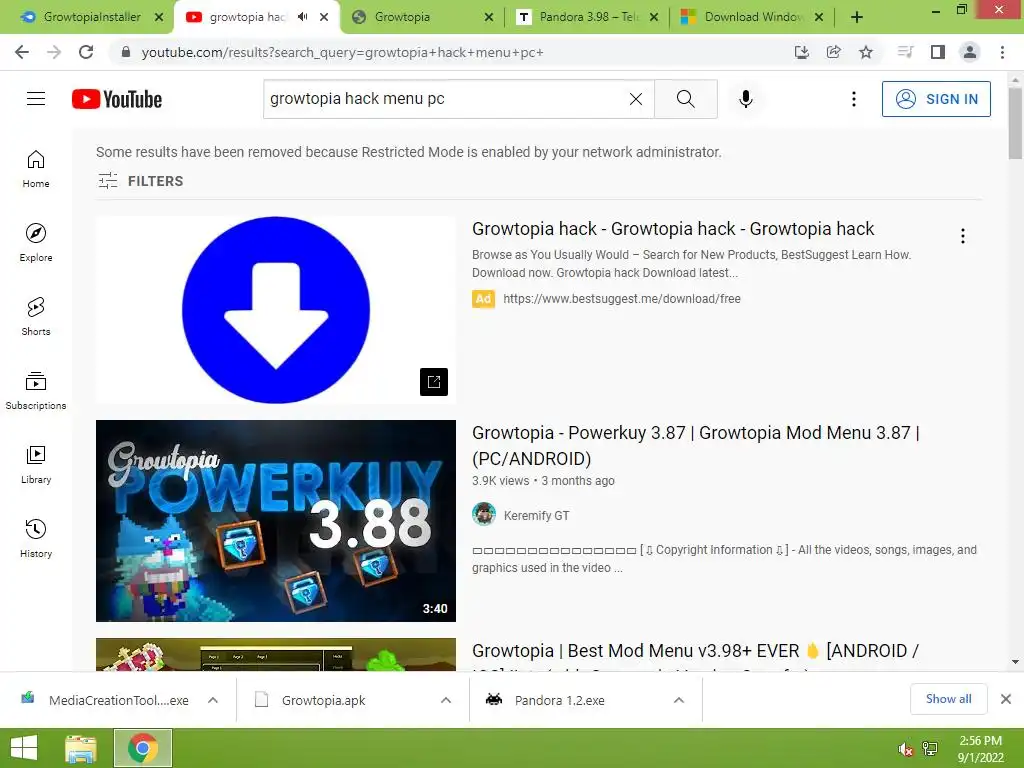Expand MediaCreationTool.exe download options

(x=213, y=700)
